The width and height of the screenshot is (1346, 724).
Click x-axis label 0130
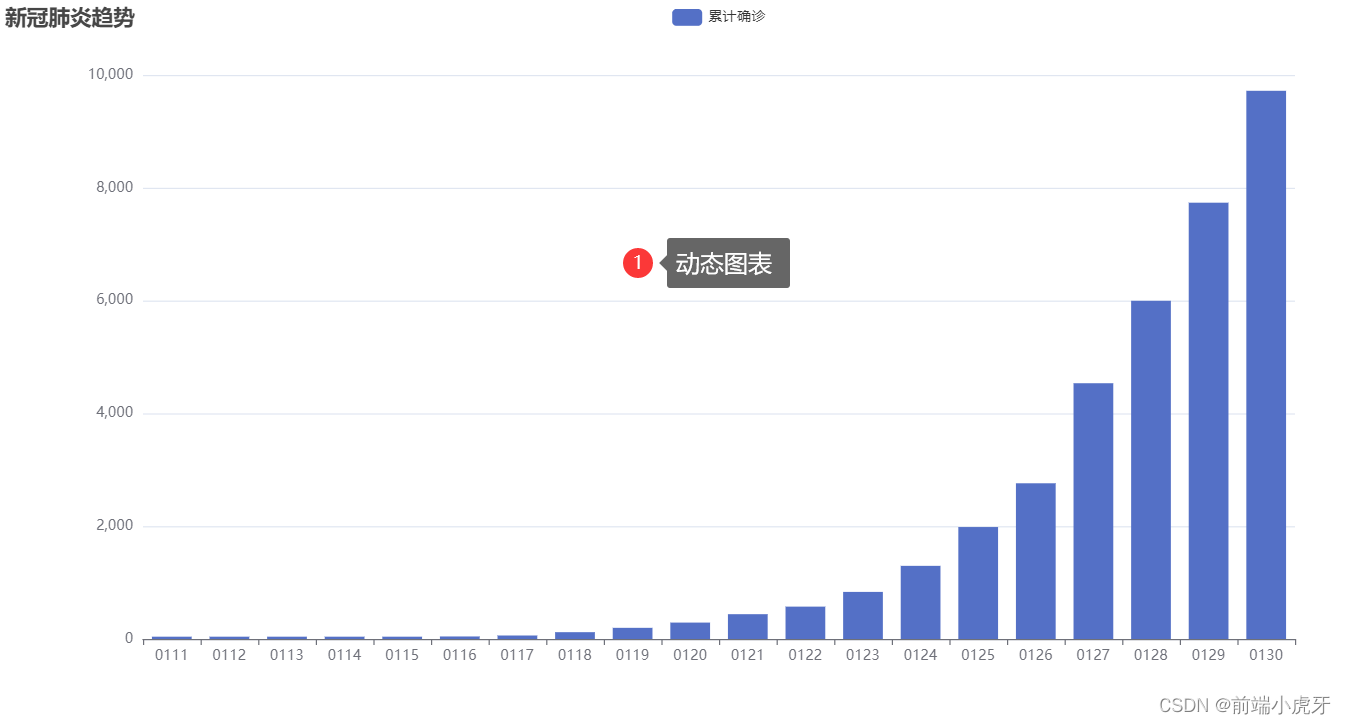pos(1266,655)
